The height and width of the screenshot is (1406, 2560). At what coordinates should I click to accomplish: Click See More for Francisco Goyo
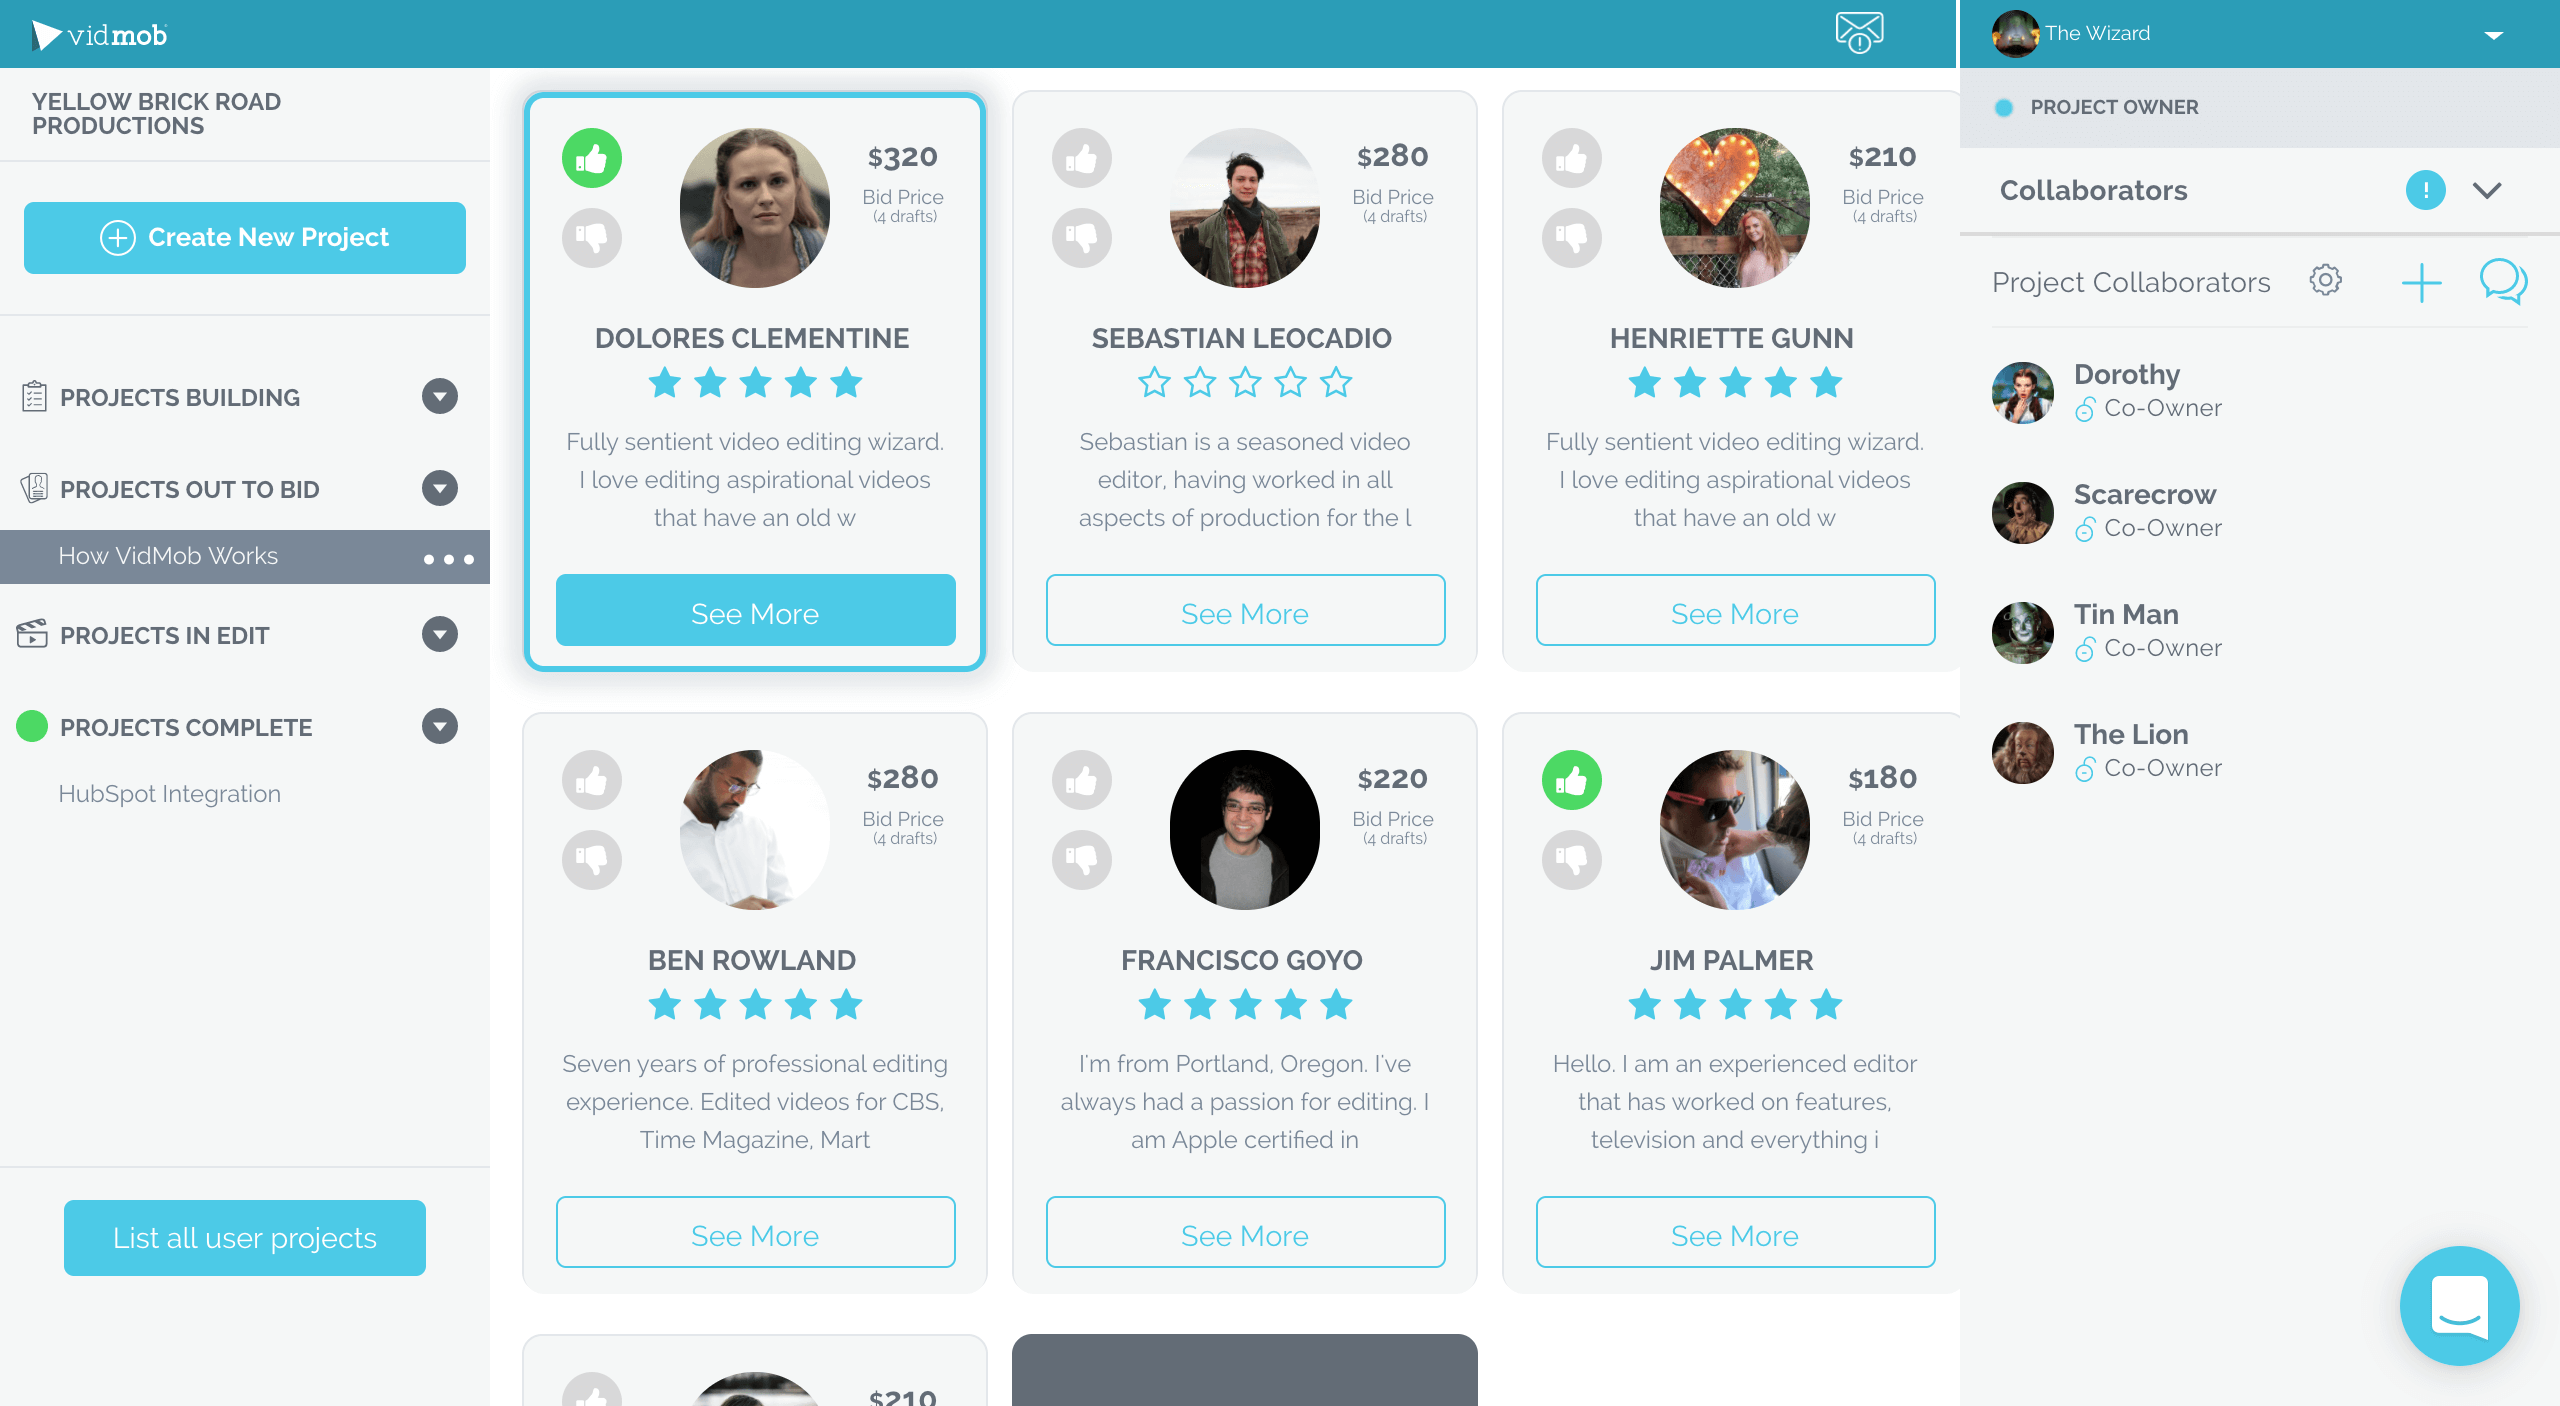pyautogui.click(x=1243, y=1233)
